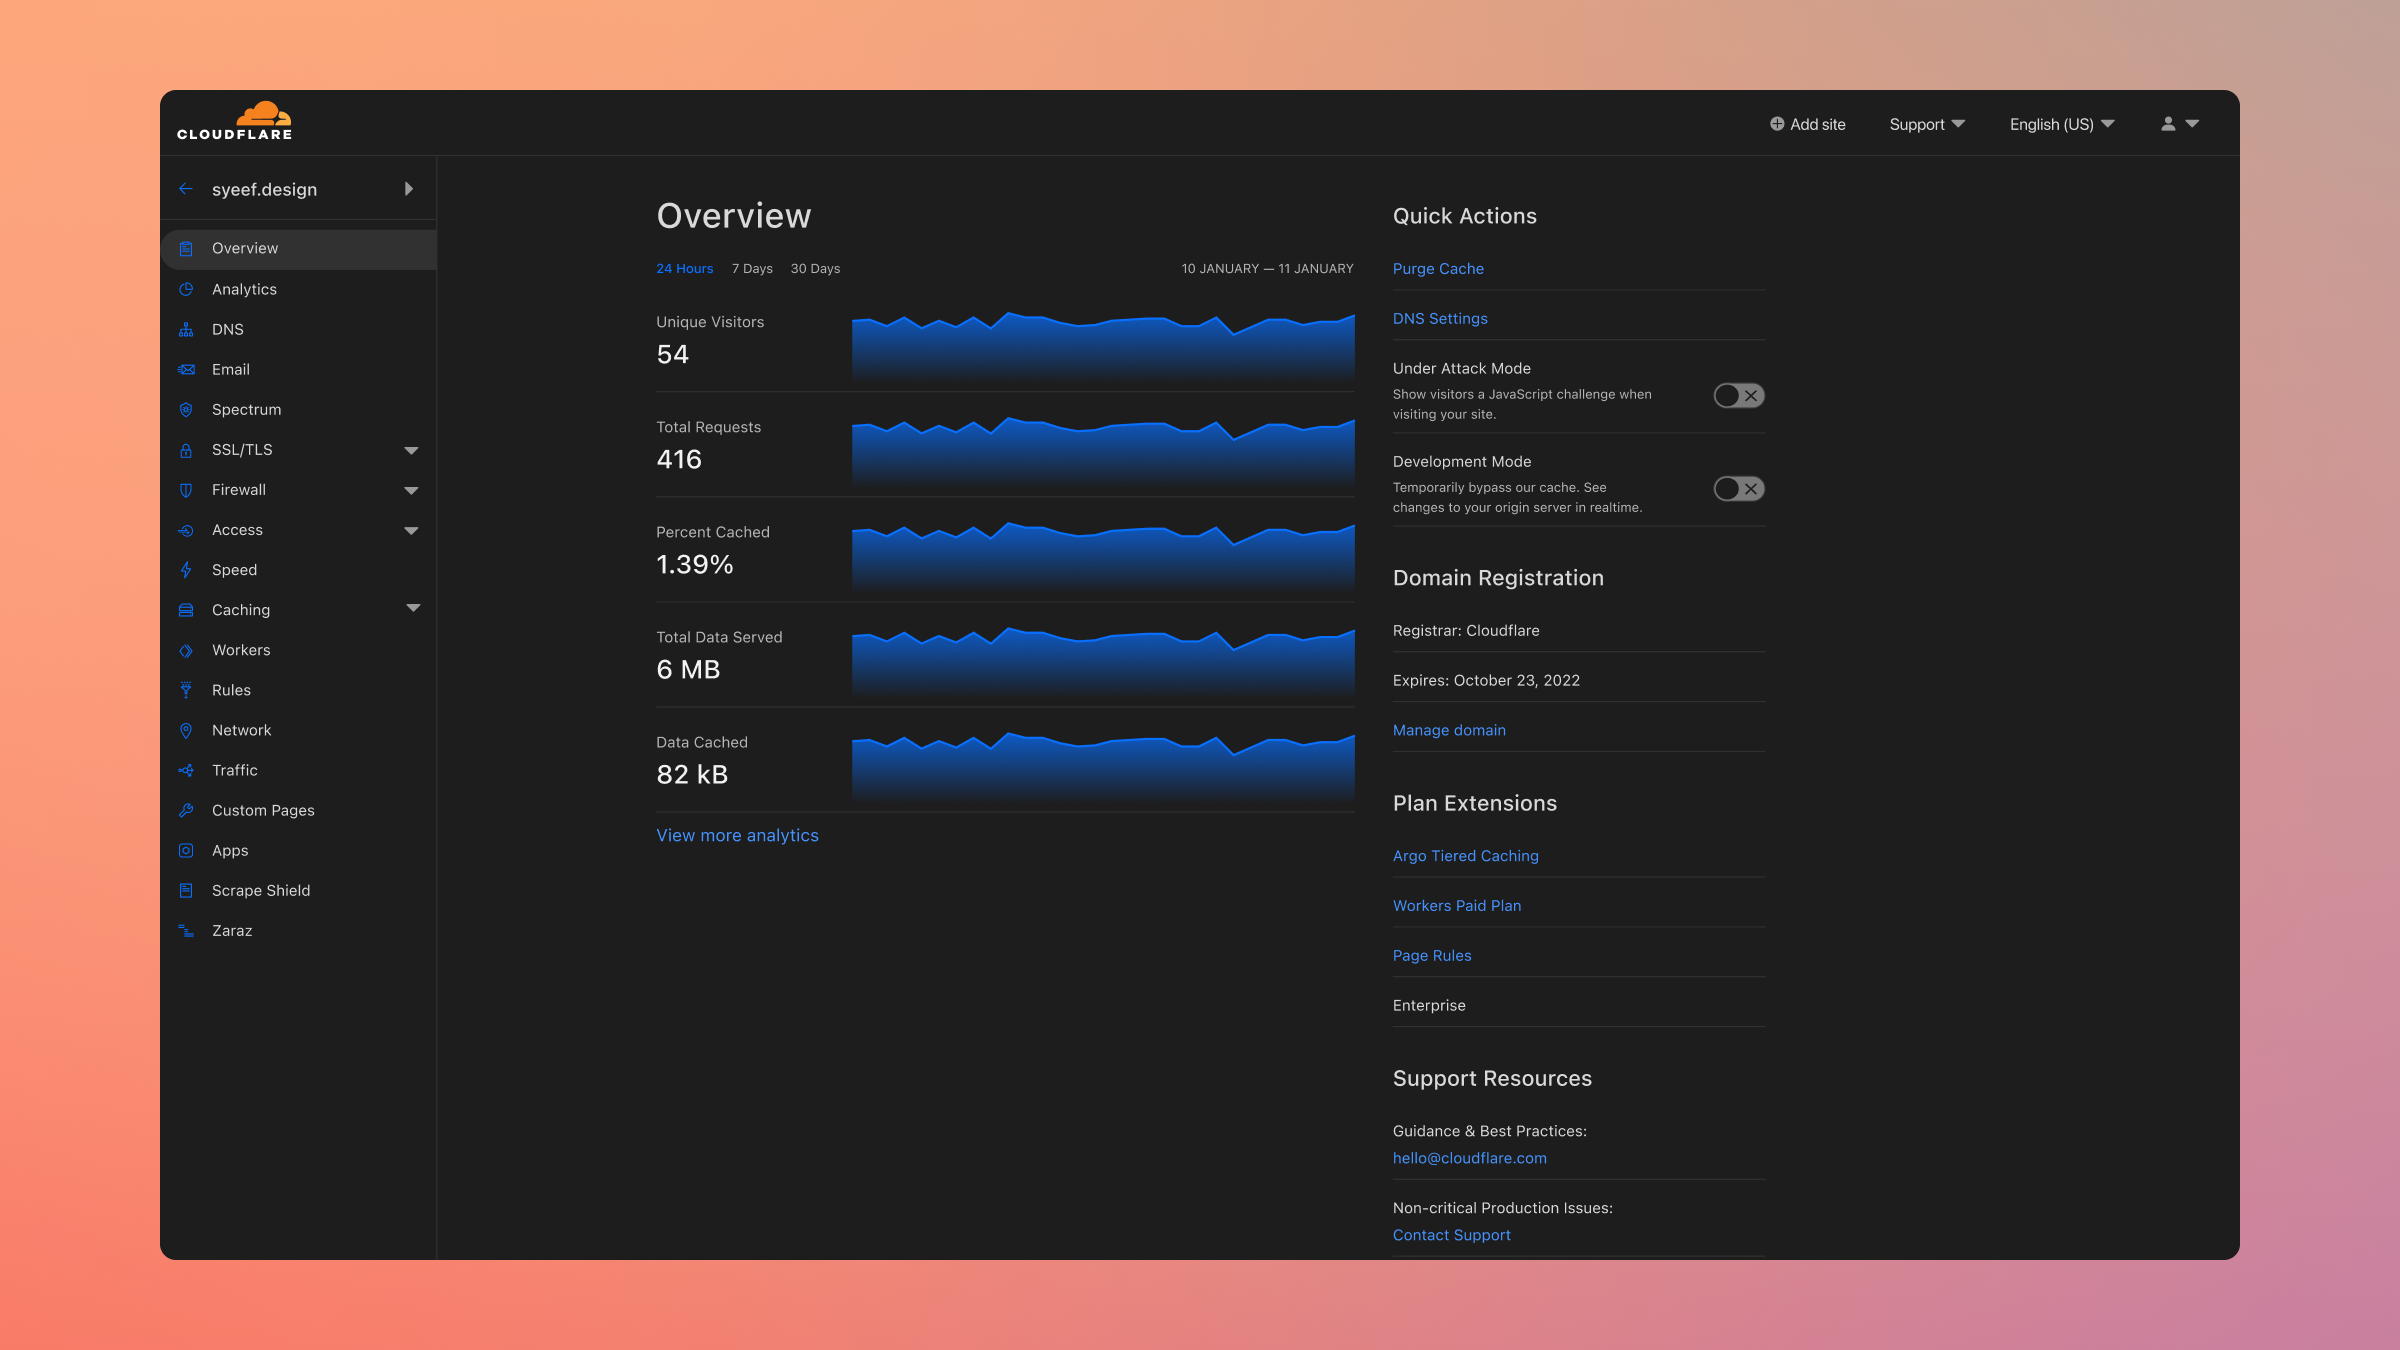Open the English (US) language dropdown
Image resolution: width=2400 pixels, height=1350 pixels.
point(2061,124)
